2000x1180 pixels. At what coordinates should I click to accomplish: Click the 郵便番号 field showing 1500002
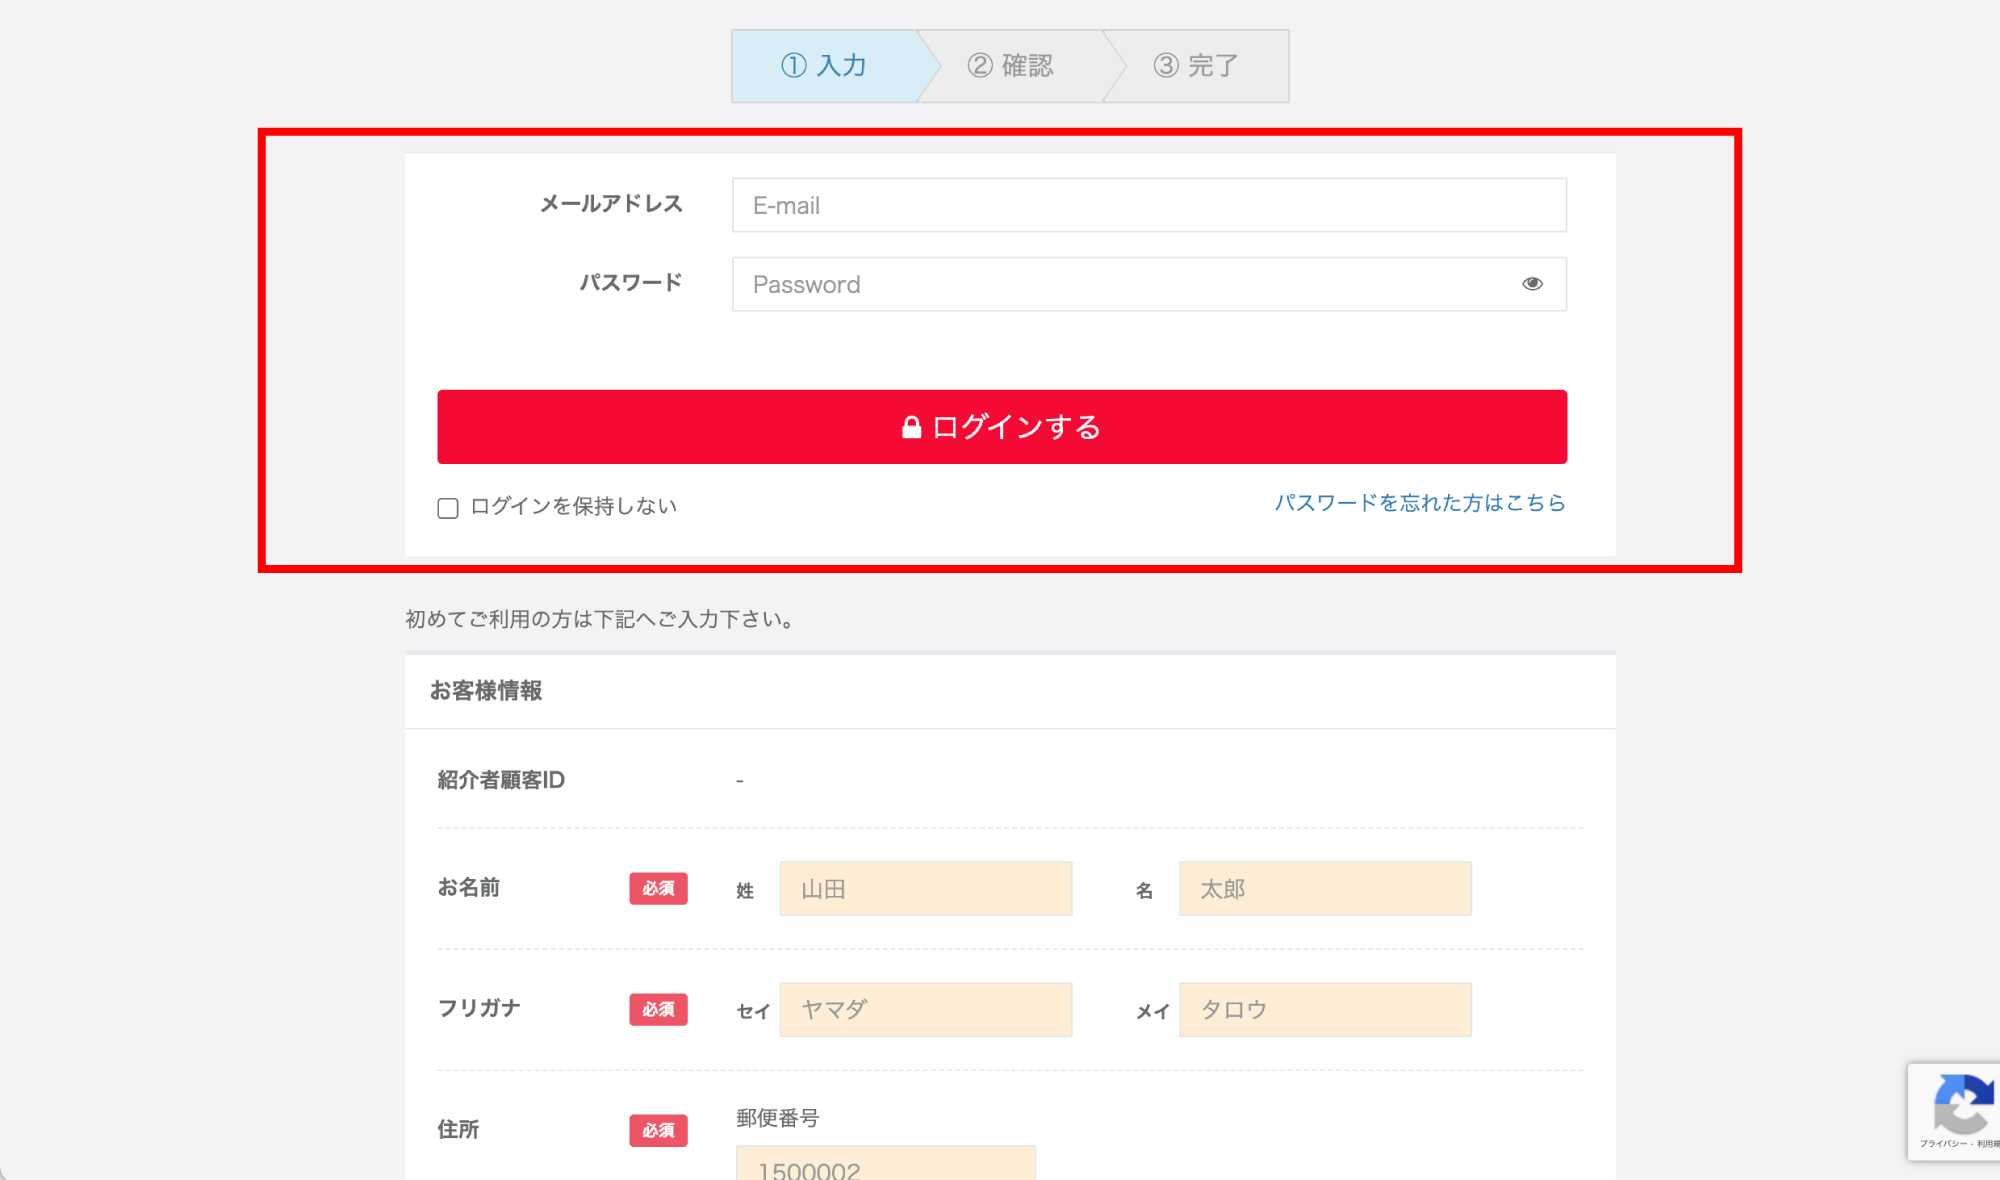coord(885,1167)
